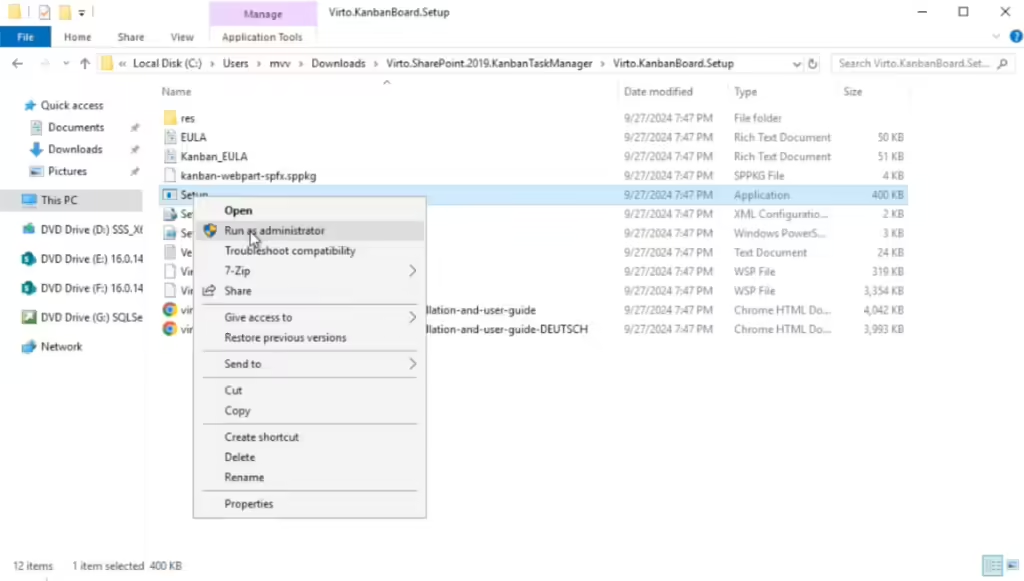Sort by Name column header
1024x581 pixels.
176,91
